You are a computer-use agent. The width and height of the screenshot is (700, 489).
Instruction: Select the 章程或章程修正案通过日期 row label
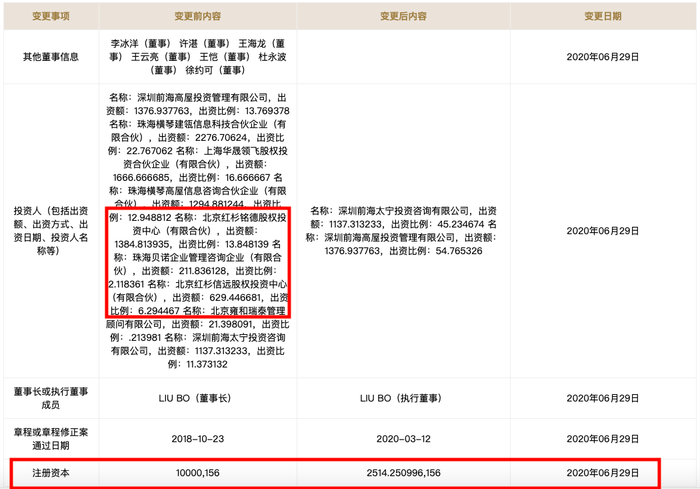51,439
